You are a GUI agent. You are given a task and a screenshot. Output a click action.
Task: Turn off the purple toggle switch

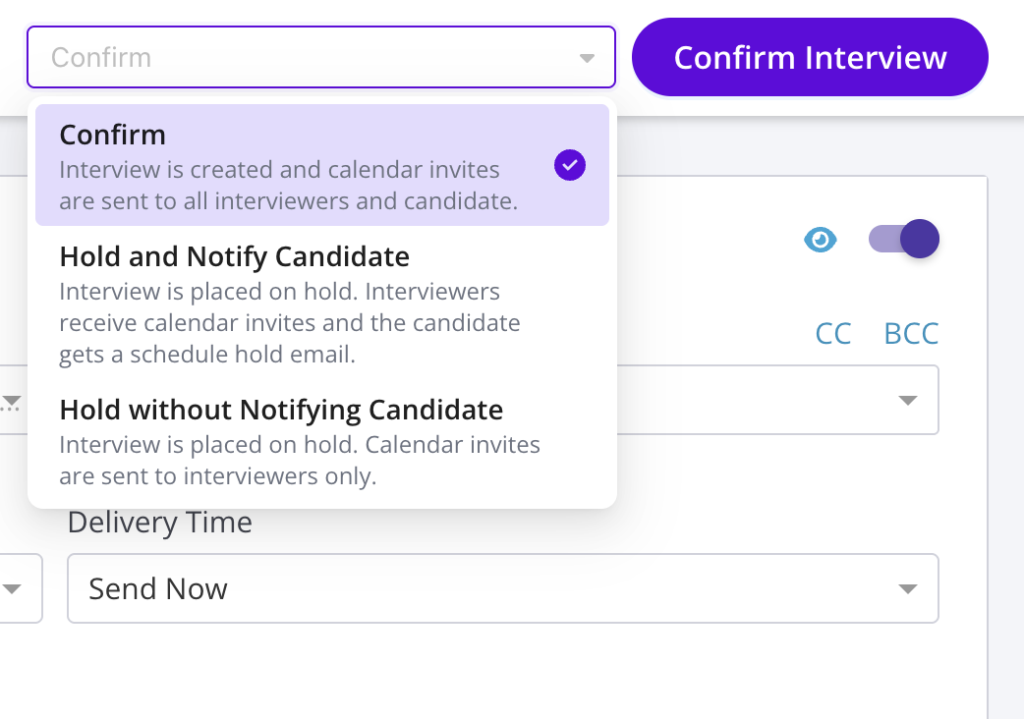pyautogui.click(x=904, y=239)
